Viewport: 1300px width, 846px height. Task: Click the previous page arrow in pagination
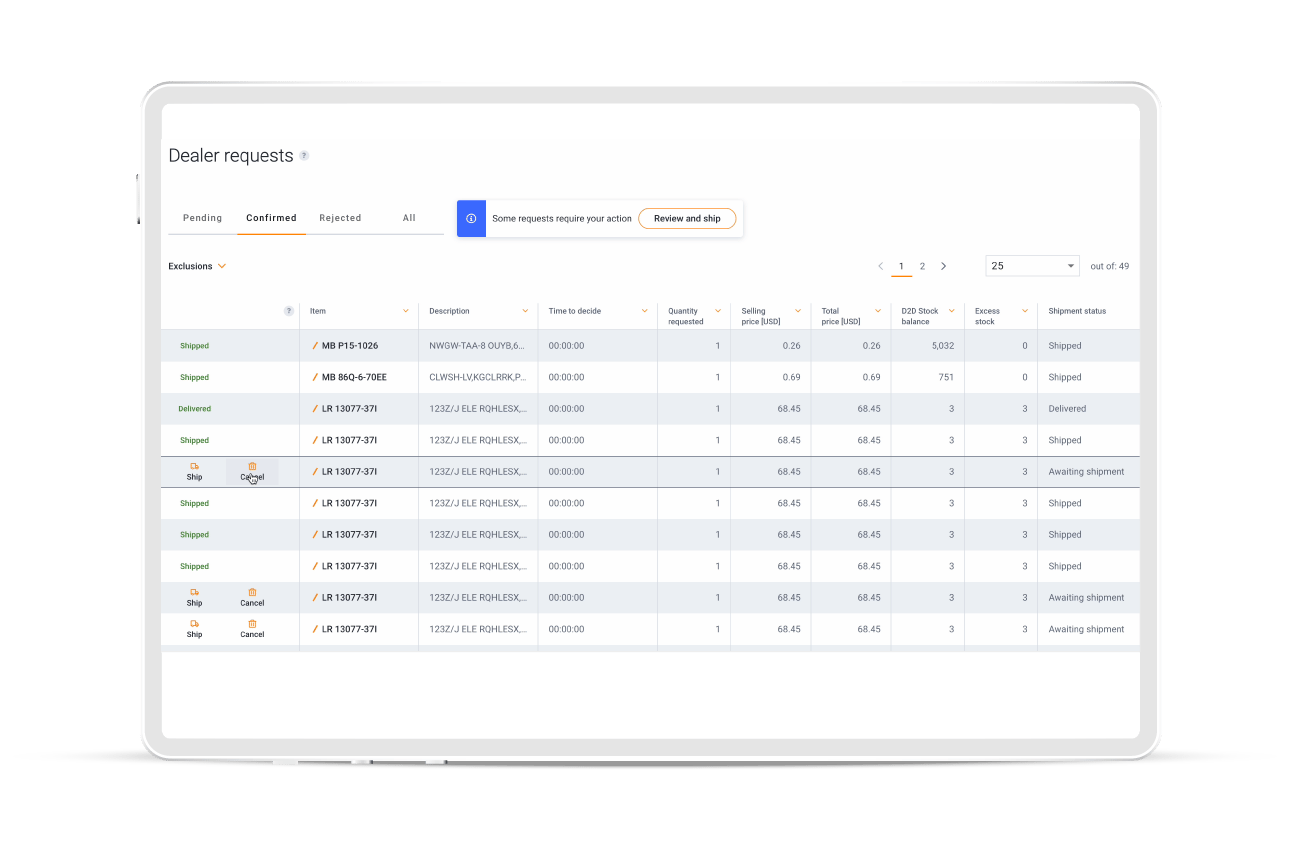tap(881, 266)
